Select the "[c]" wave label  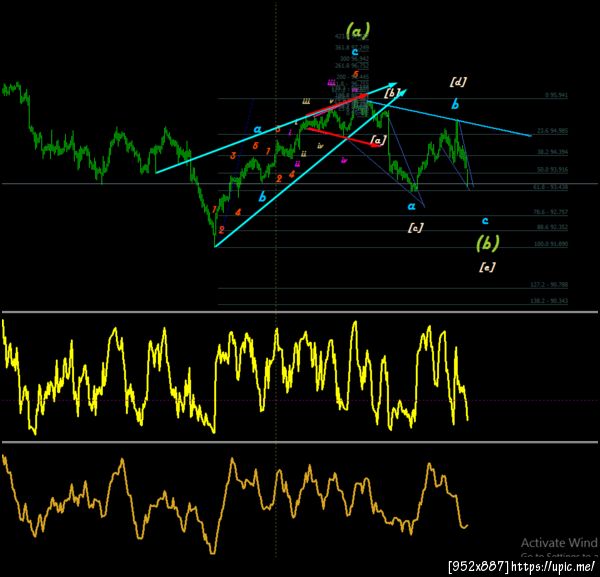[x=415, y=228]
